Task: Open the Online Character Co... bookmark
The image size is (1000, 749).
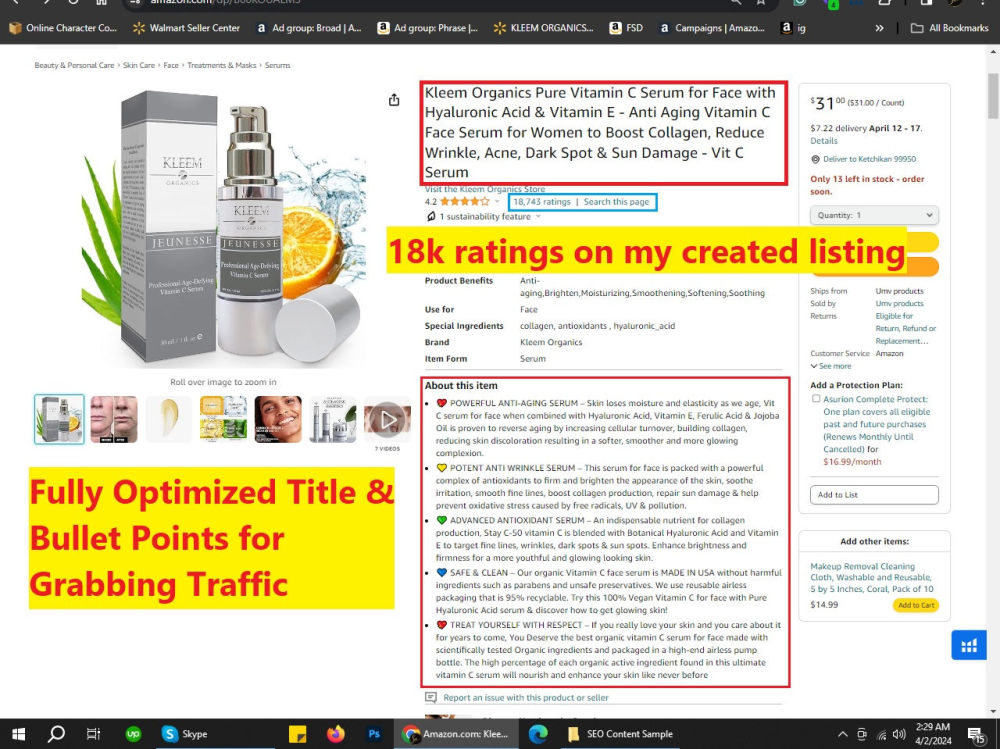Action: (x=62, y=28)
